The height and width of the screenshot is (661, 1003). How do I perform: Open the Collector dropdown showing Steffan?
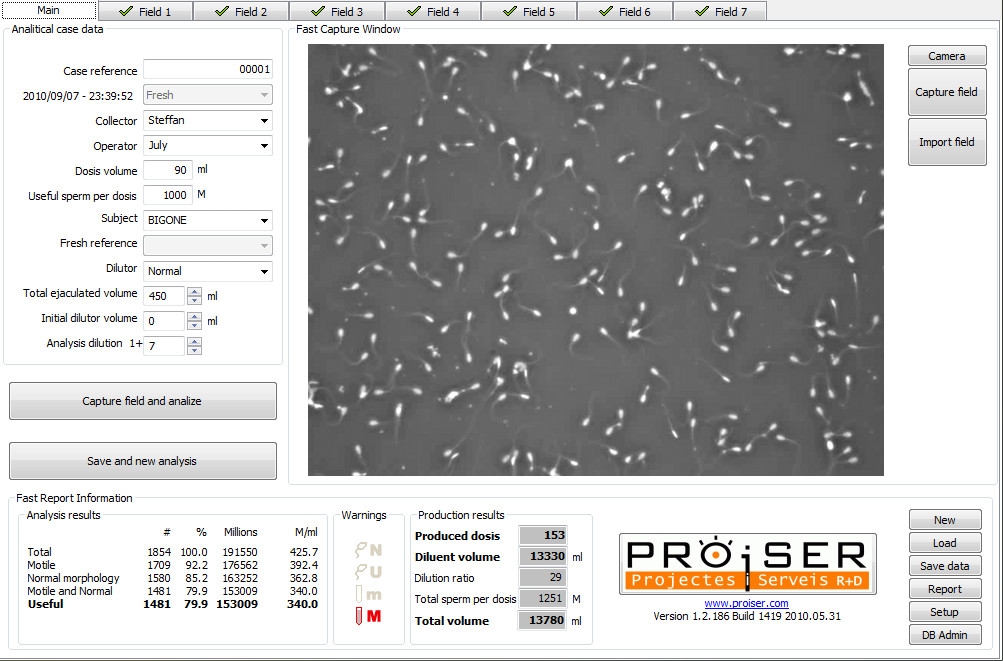(208, 120)
